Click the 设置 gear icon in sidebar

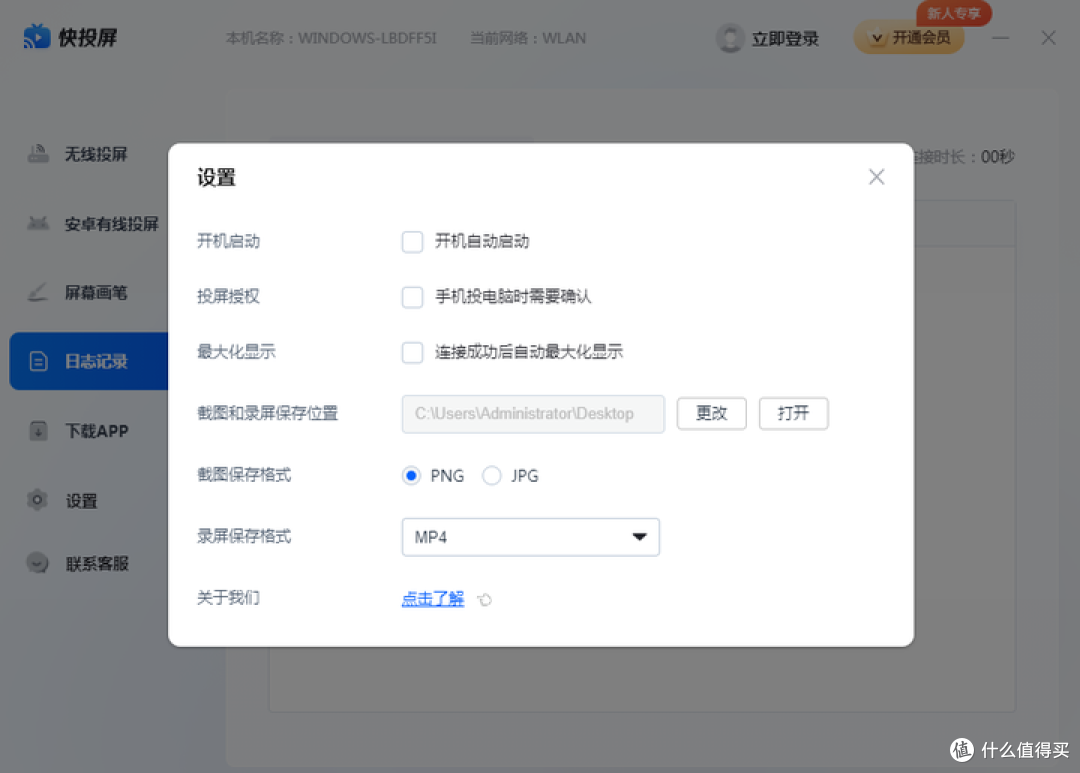(x=38, y=500)
